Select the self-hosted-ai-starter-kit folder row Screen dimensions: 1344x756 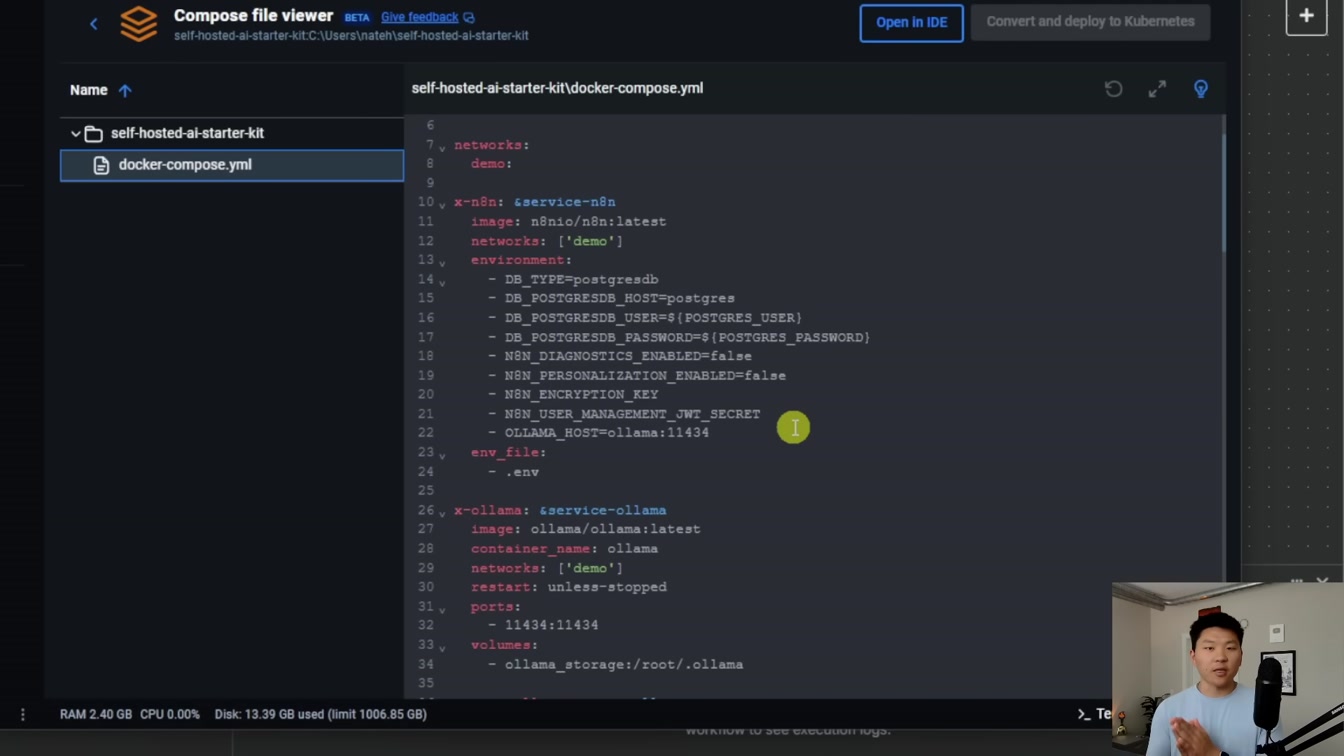click(232, 133)
